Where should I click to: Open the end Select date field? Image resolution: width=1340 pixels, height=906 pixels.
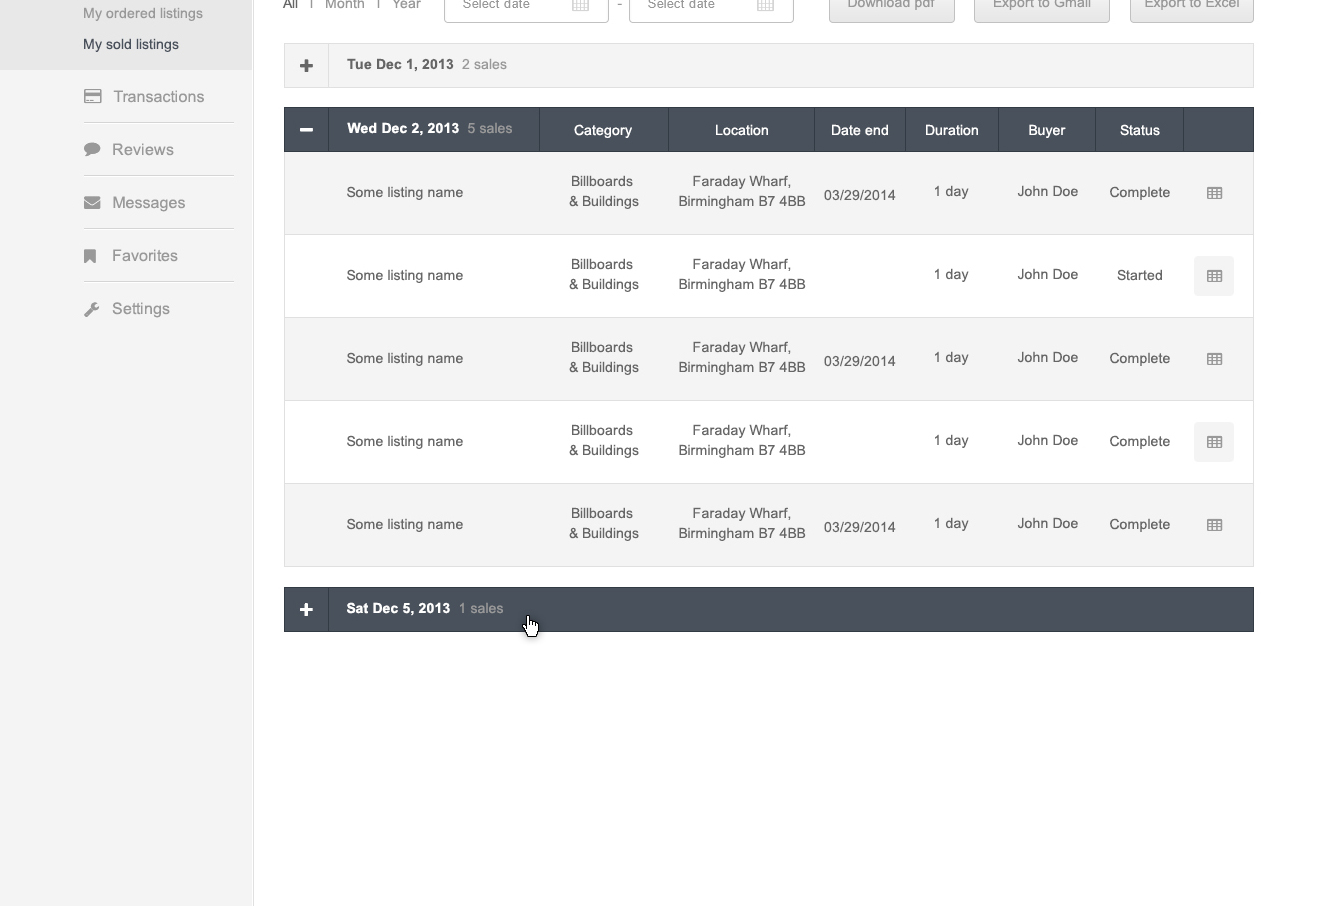click(711, 9)
